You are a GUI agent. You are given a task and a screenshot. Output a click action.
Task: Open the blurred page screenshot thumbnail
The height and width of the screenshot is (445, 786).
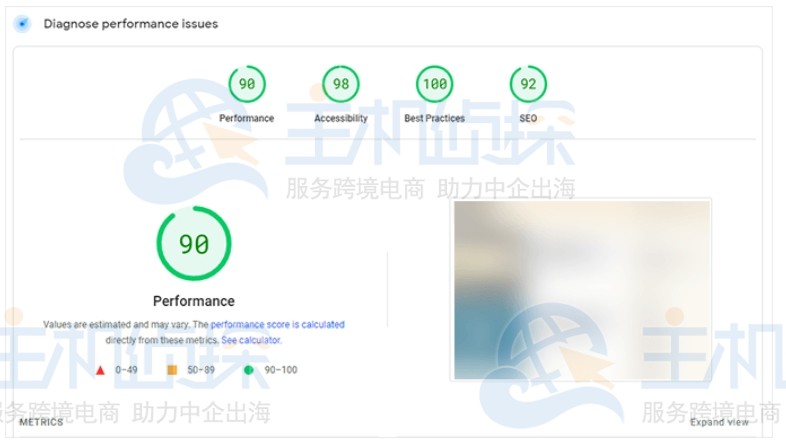point(581,290)
